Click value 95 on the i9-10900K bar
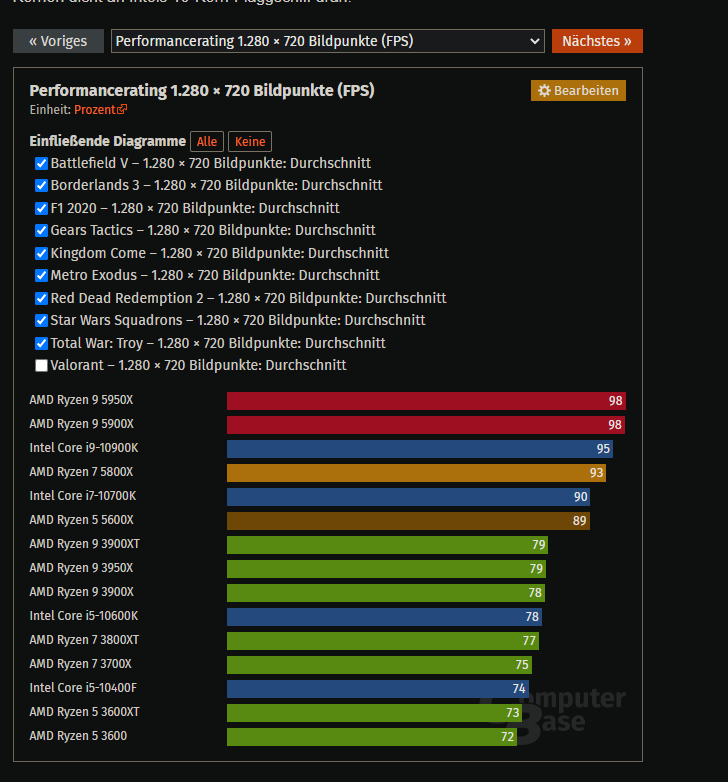This screenshot has width=728, height=782. pyautogui.click(x=603, y=449)
